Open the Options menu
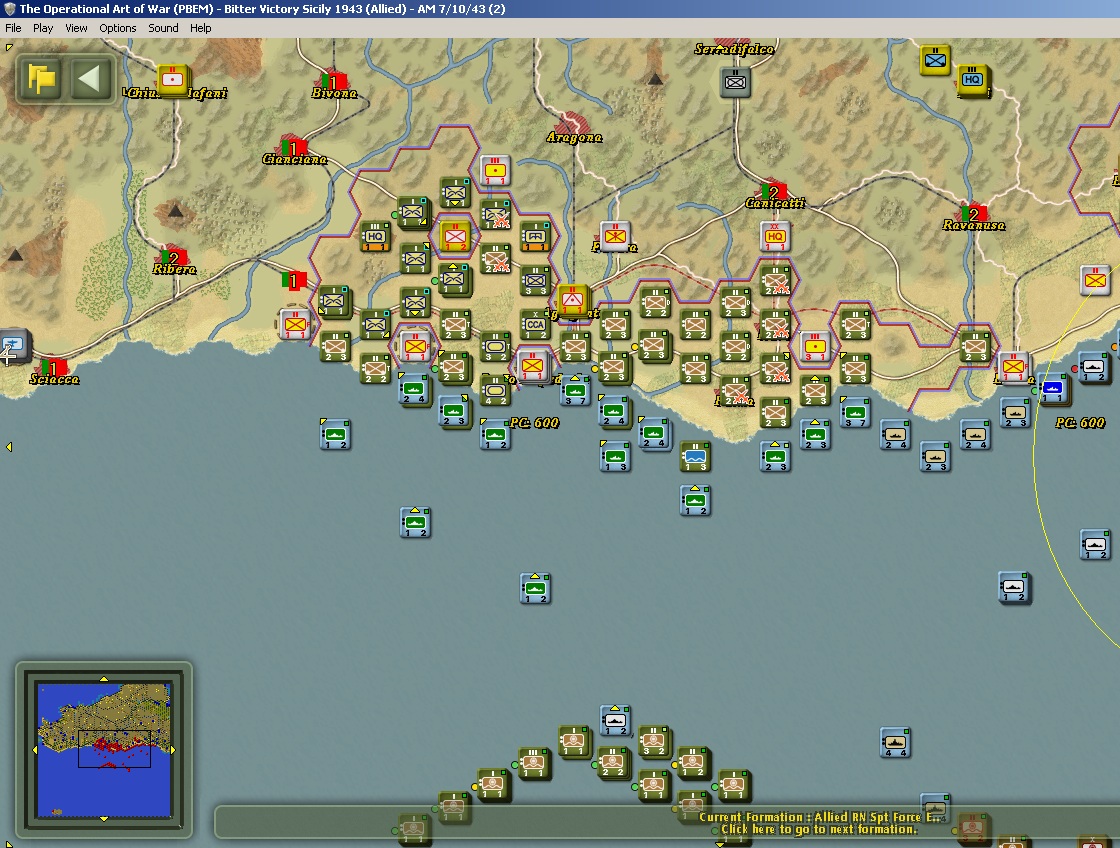Image resolution: width=1120 pixels, height=848 pixels. [x=117, y=28]
